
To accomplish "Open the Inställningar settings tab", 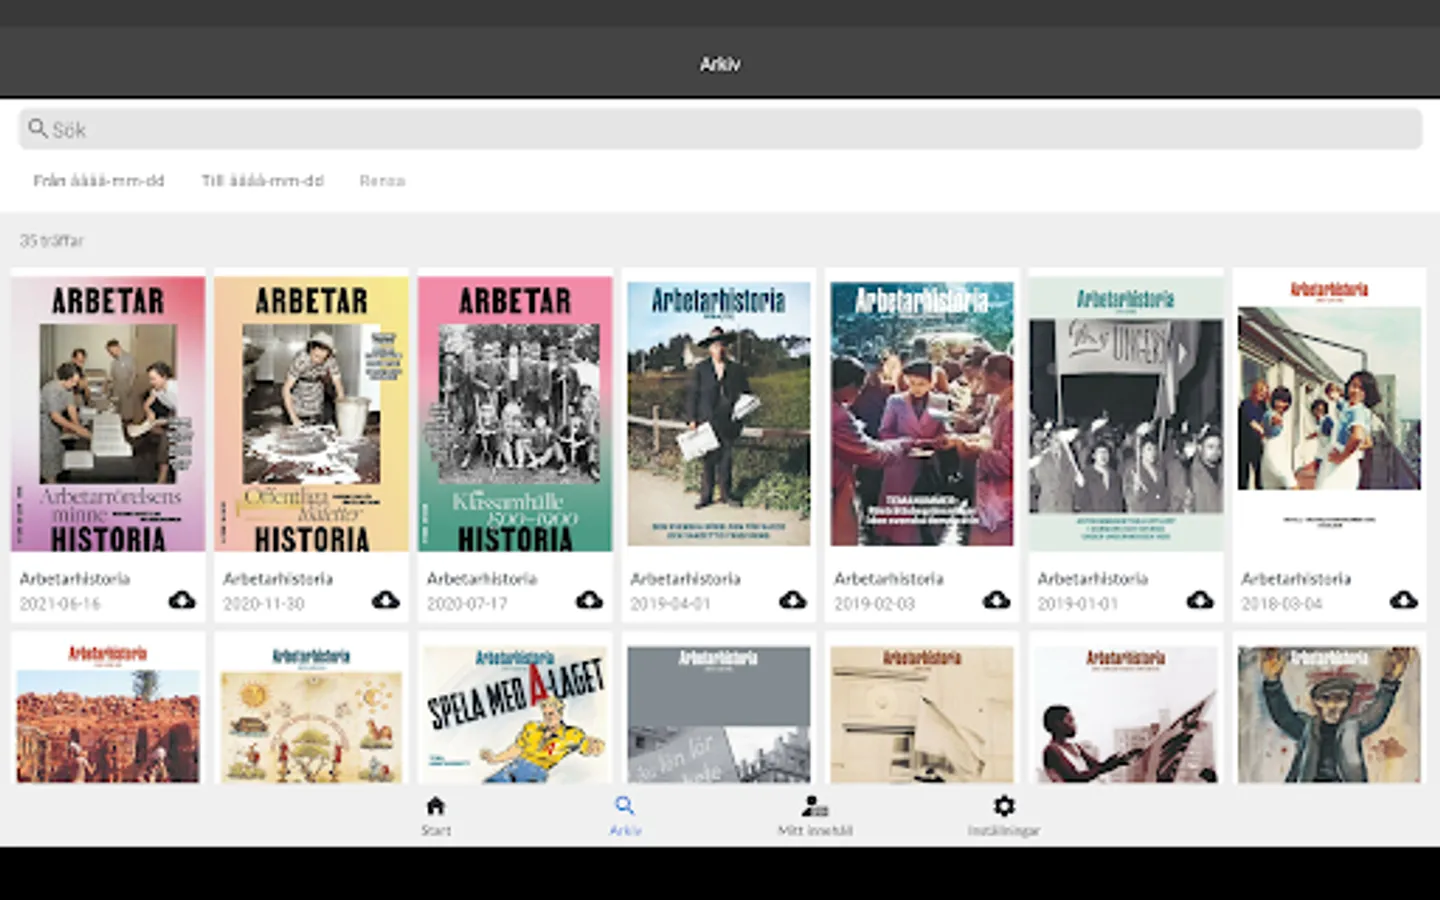I will [x=1004, y=815].
